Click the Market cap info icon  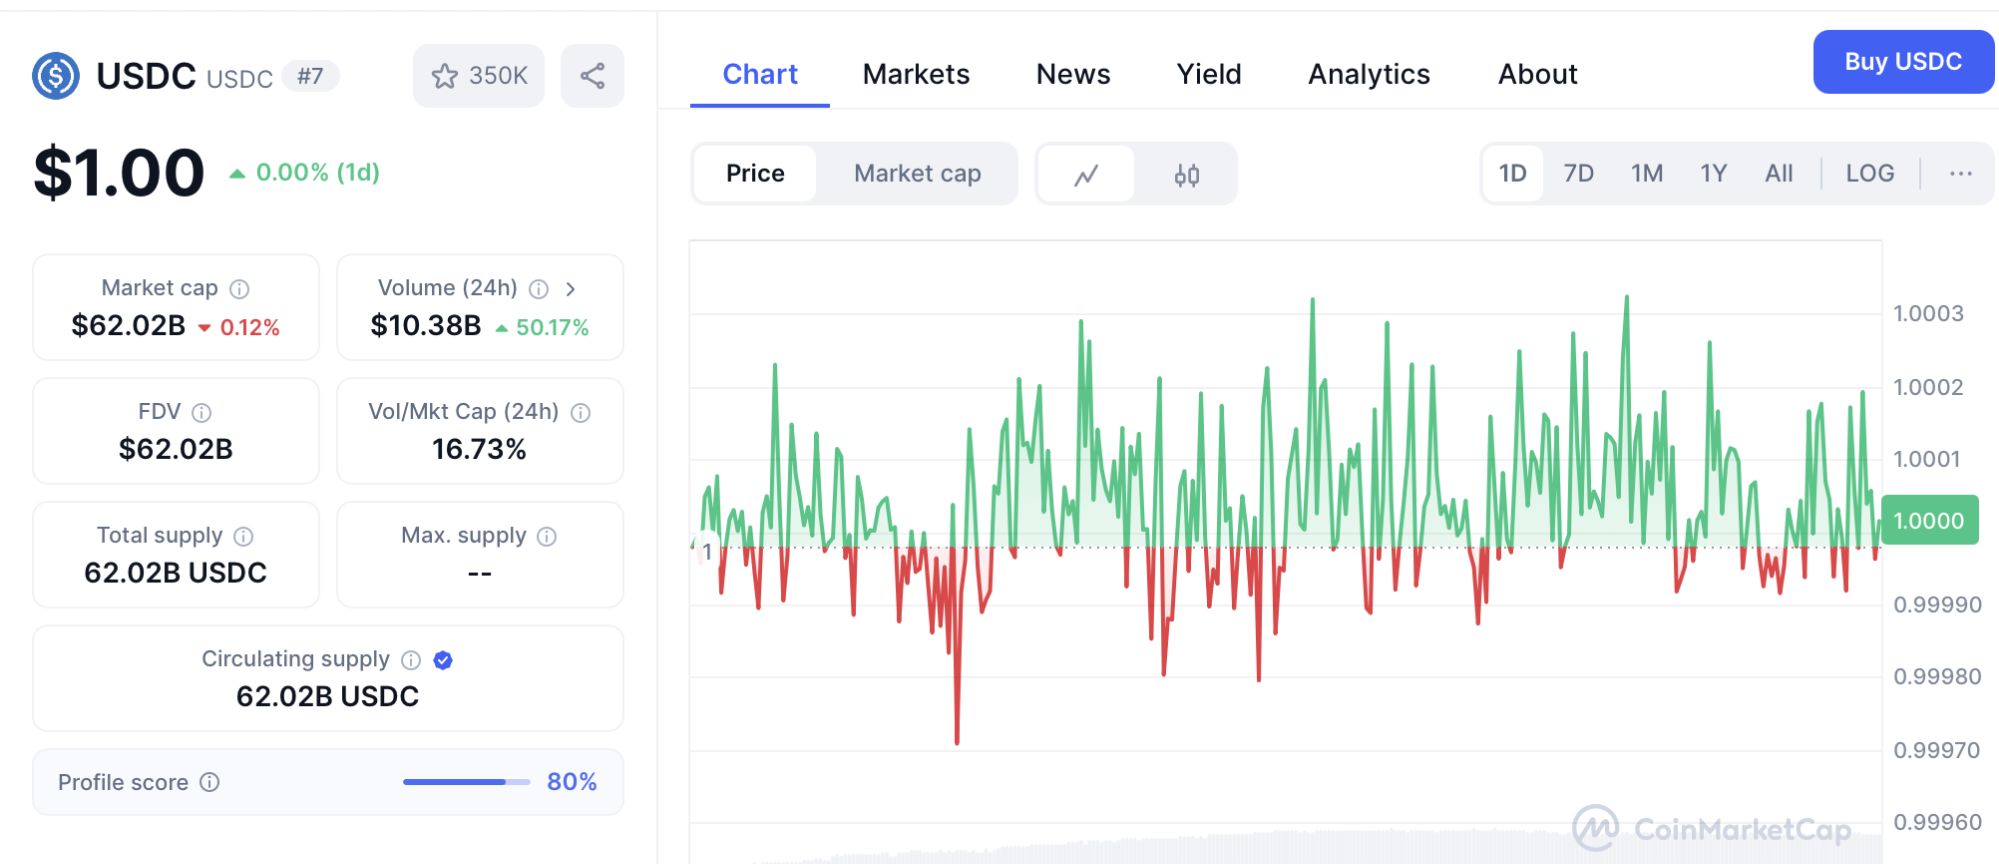pos(240,289)
